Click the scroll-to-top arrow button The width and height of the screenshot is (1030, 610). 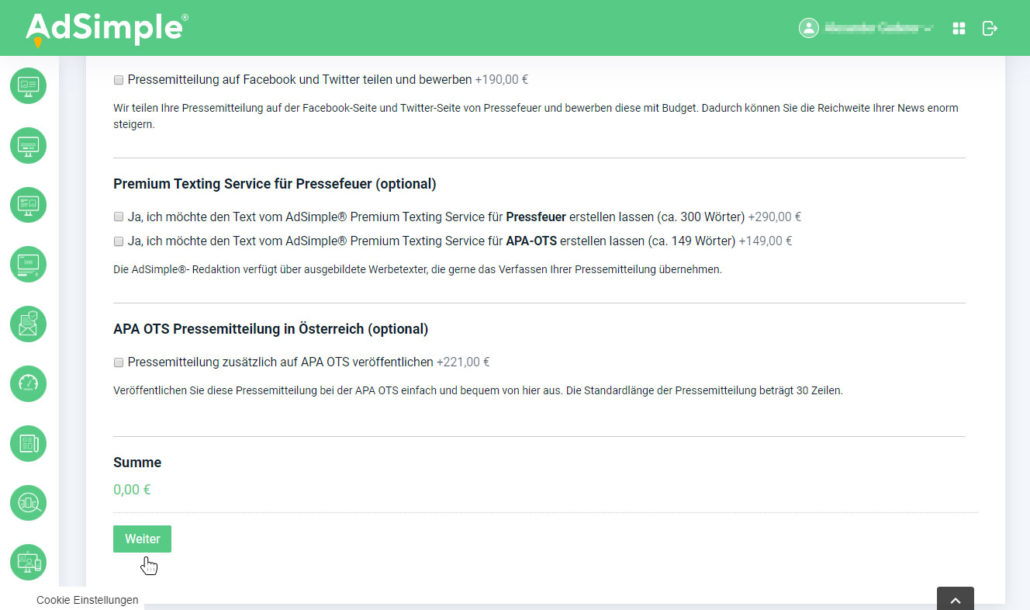click(x=955, y=599)
